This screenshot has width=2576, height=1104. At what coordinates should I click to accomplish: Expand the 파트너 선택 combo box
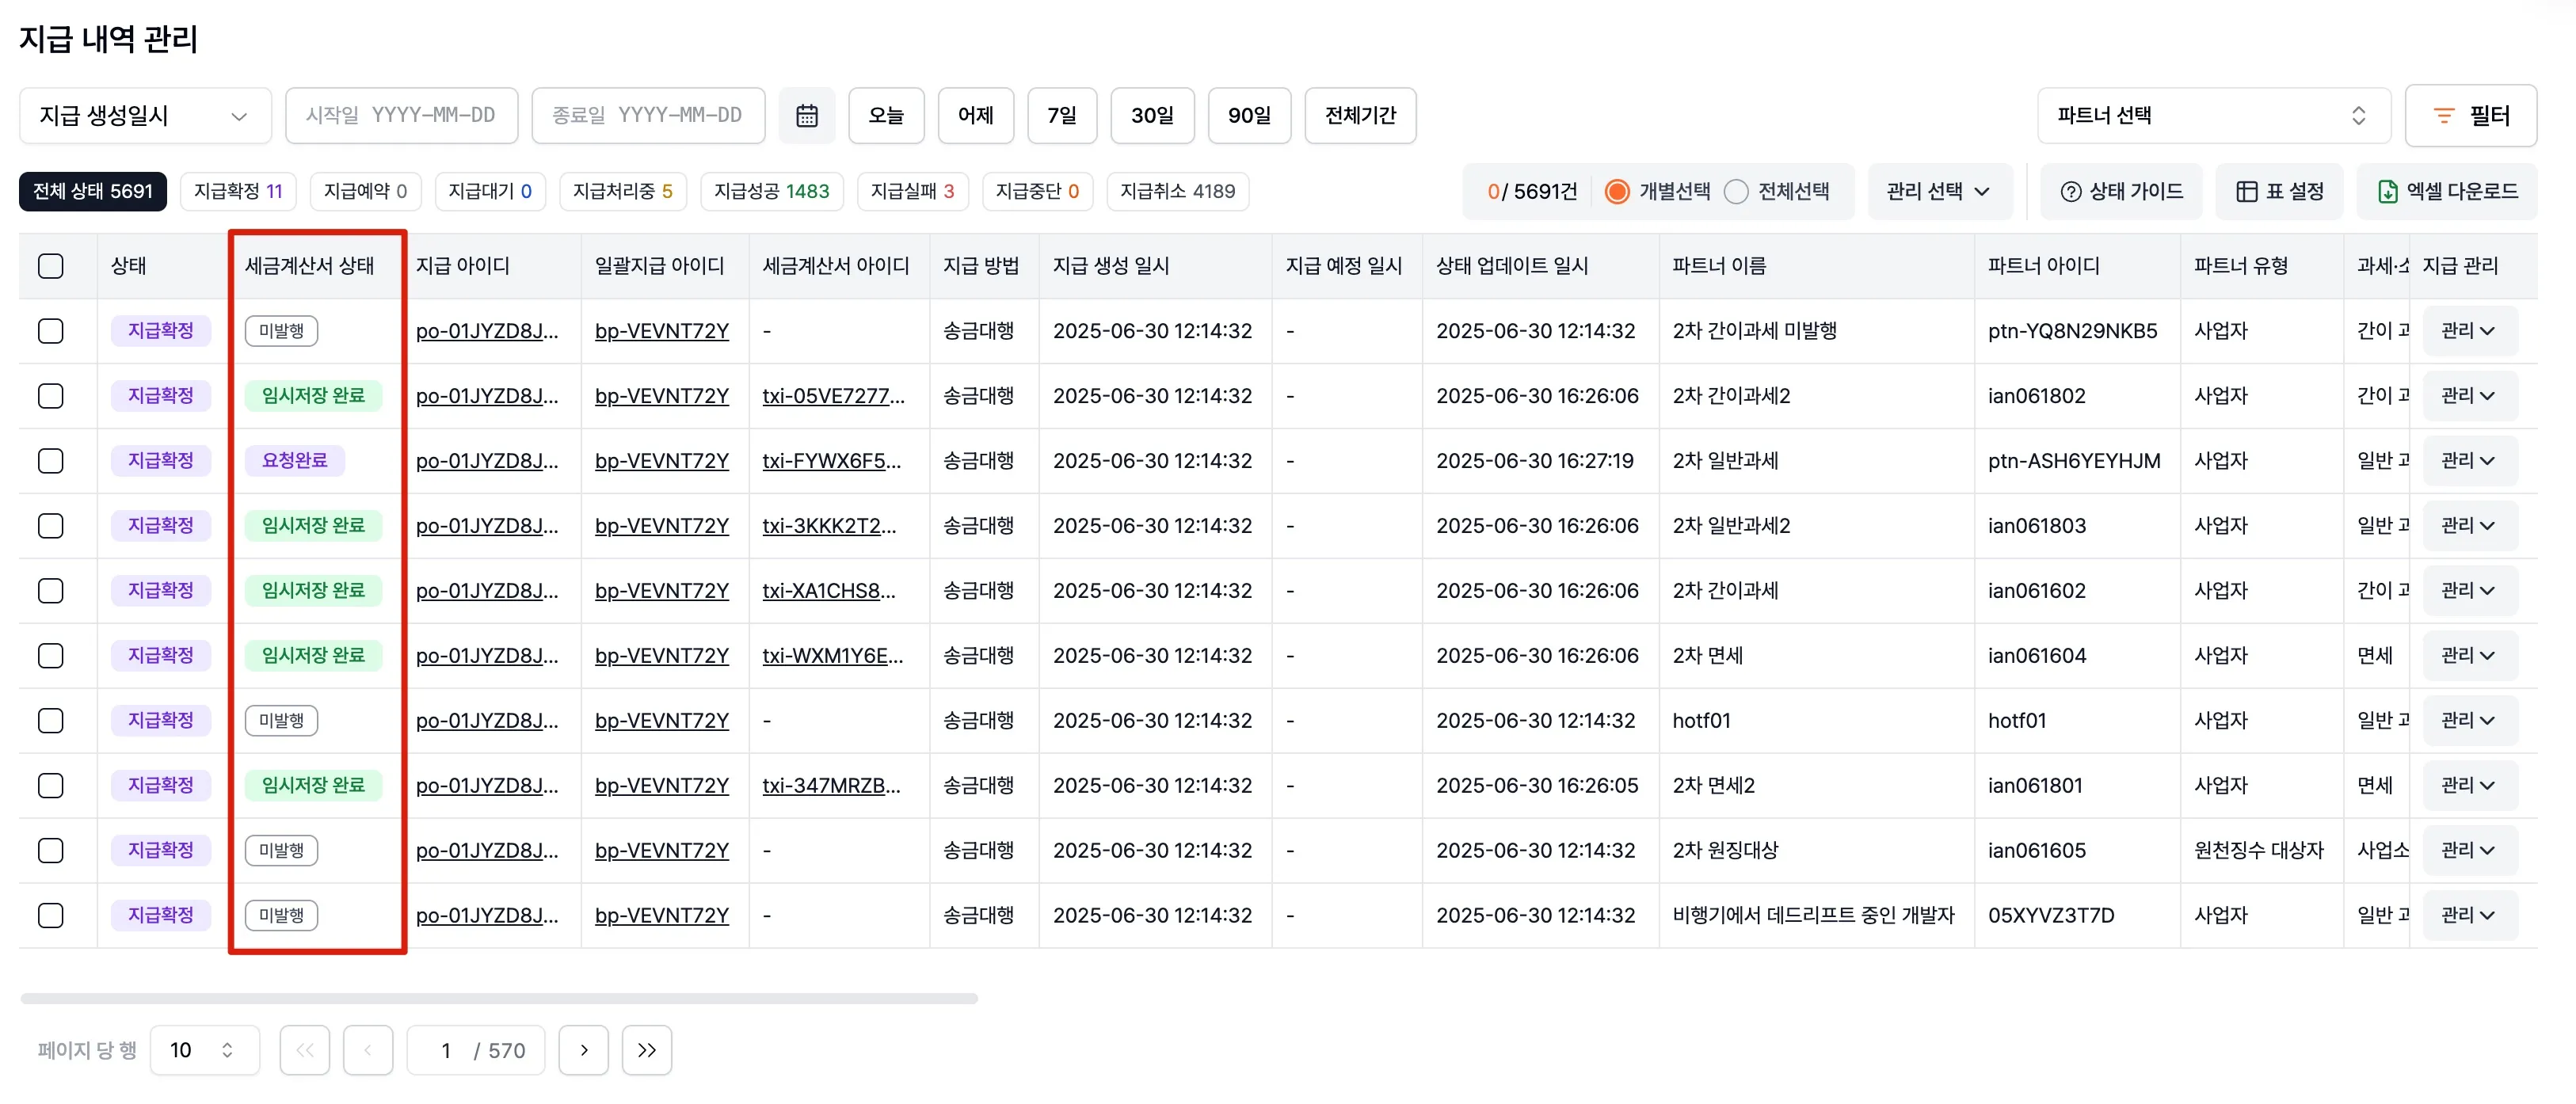[2213, 116]
